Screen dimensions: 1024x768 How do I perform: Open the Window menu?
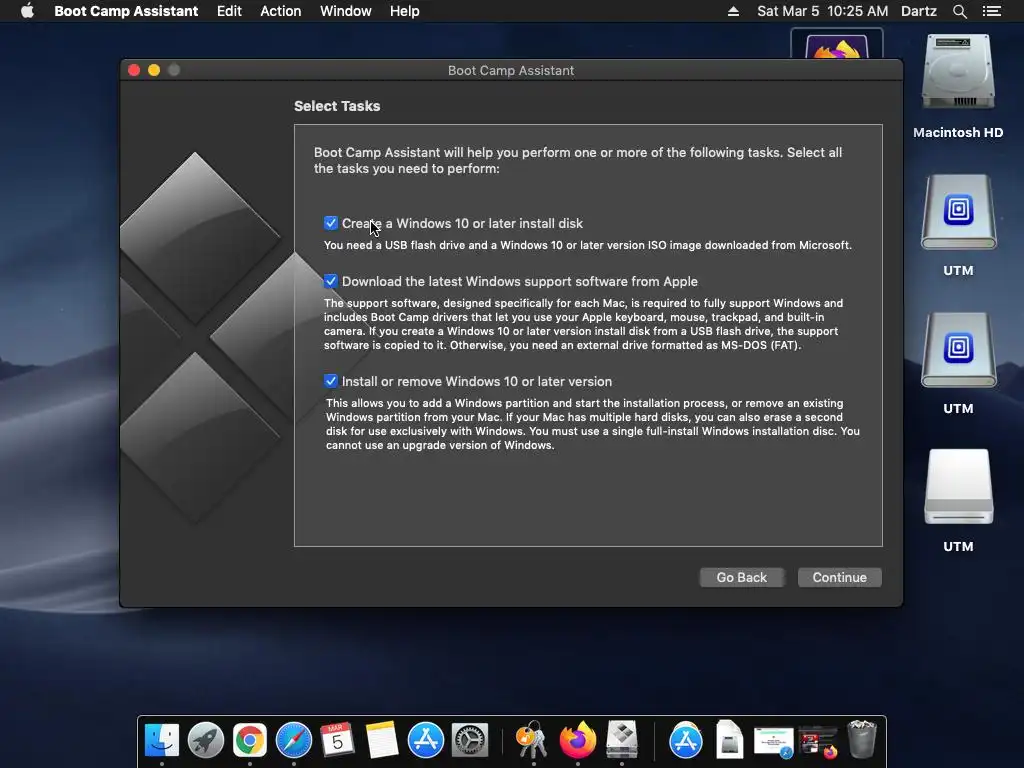click(x=345, y=11)
